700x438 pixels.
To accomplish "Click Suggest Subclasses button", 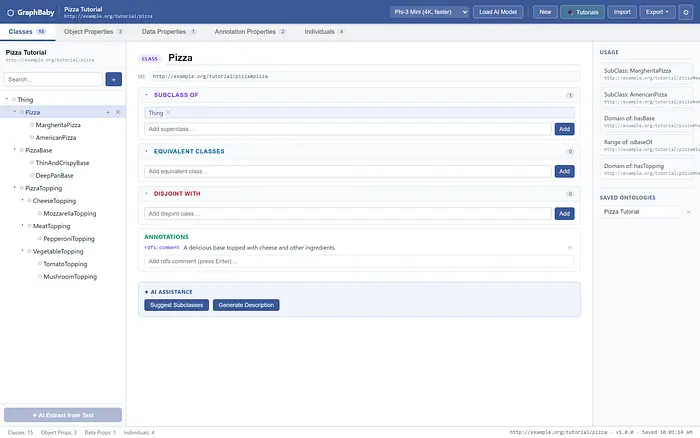I will pyautogui.click(x=176, y=305).
